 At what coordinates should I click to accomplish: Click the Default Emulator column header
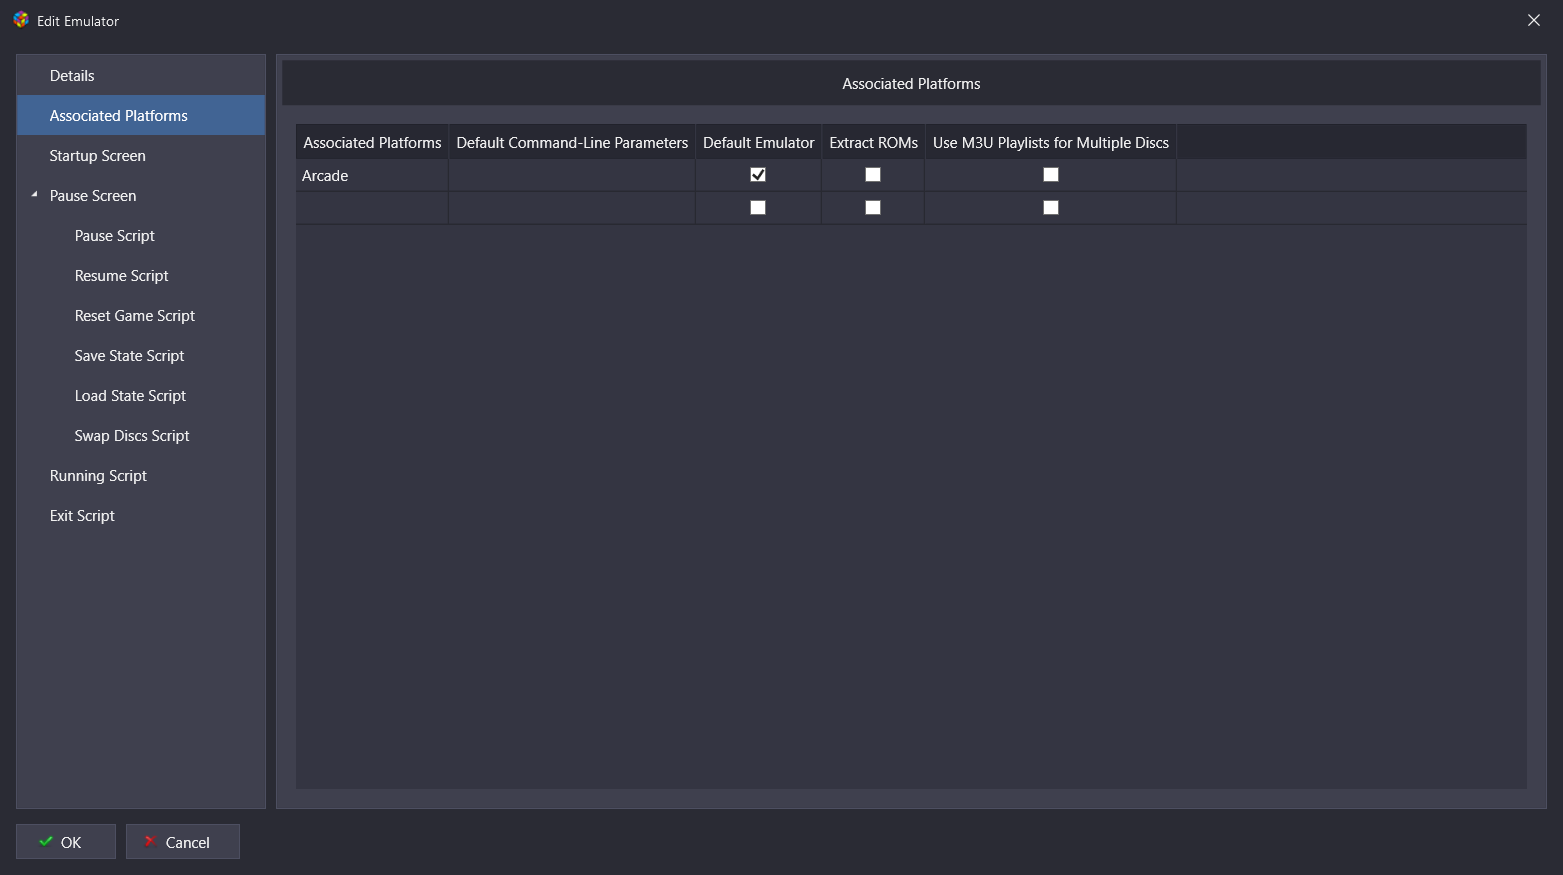click(758, 142)
